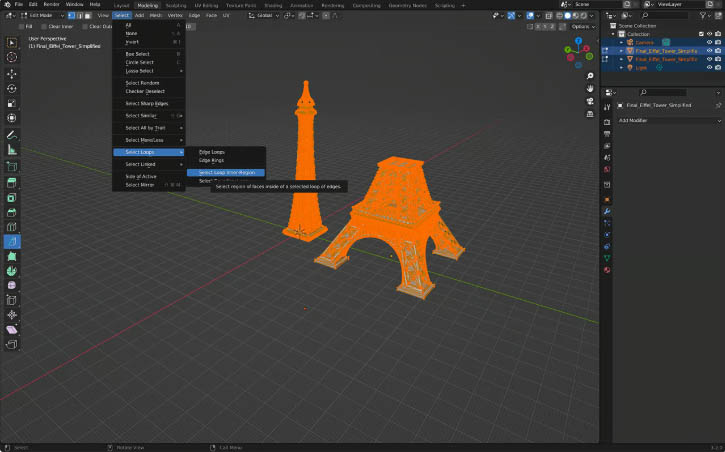Switch to the Sculpting workspace tab
The image size is (725, 452).
click(175, 5)
